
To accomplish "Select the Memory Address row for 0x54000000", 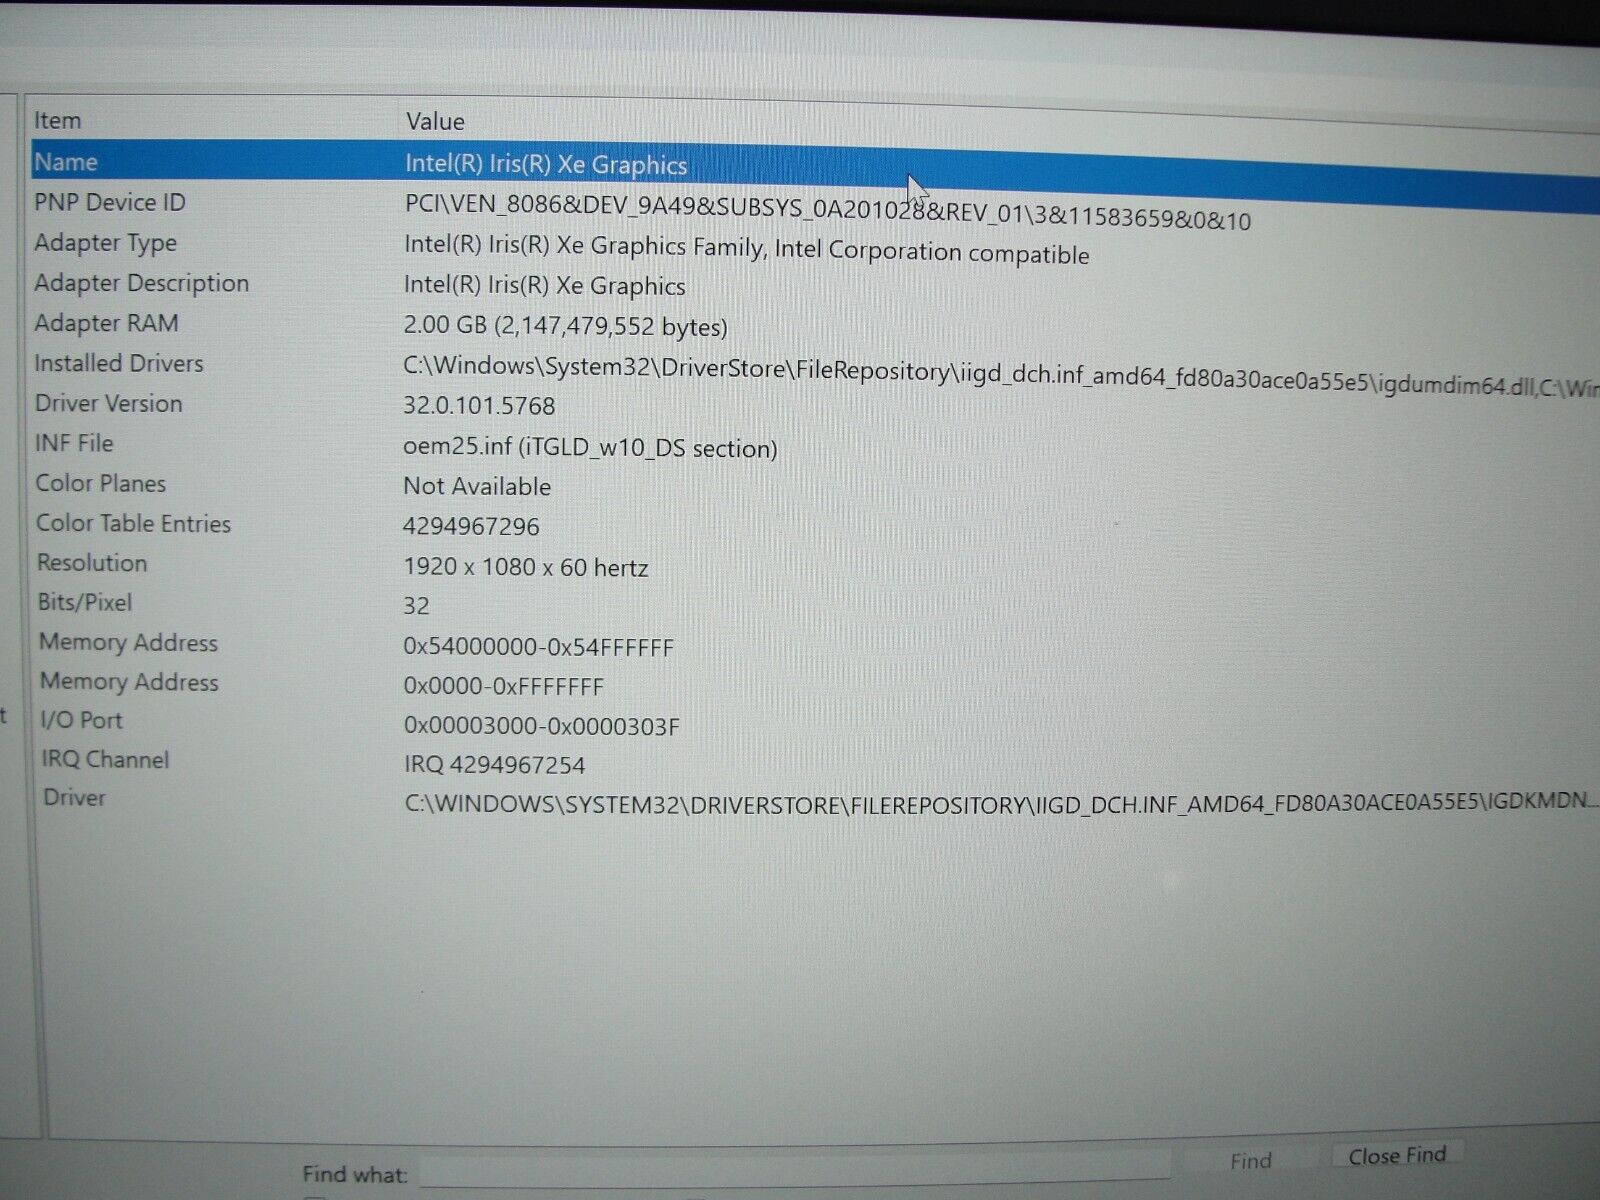I will [128, 642].
